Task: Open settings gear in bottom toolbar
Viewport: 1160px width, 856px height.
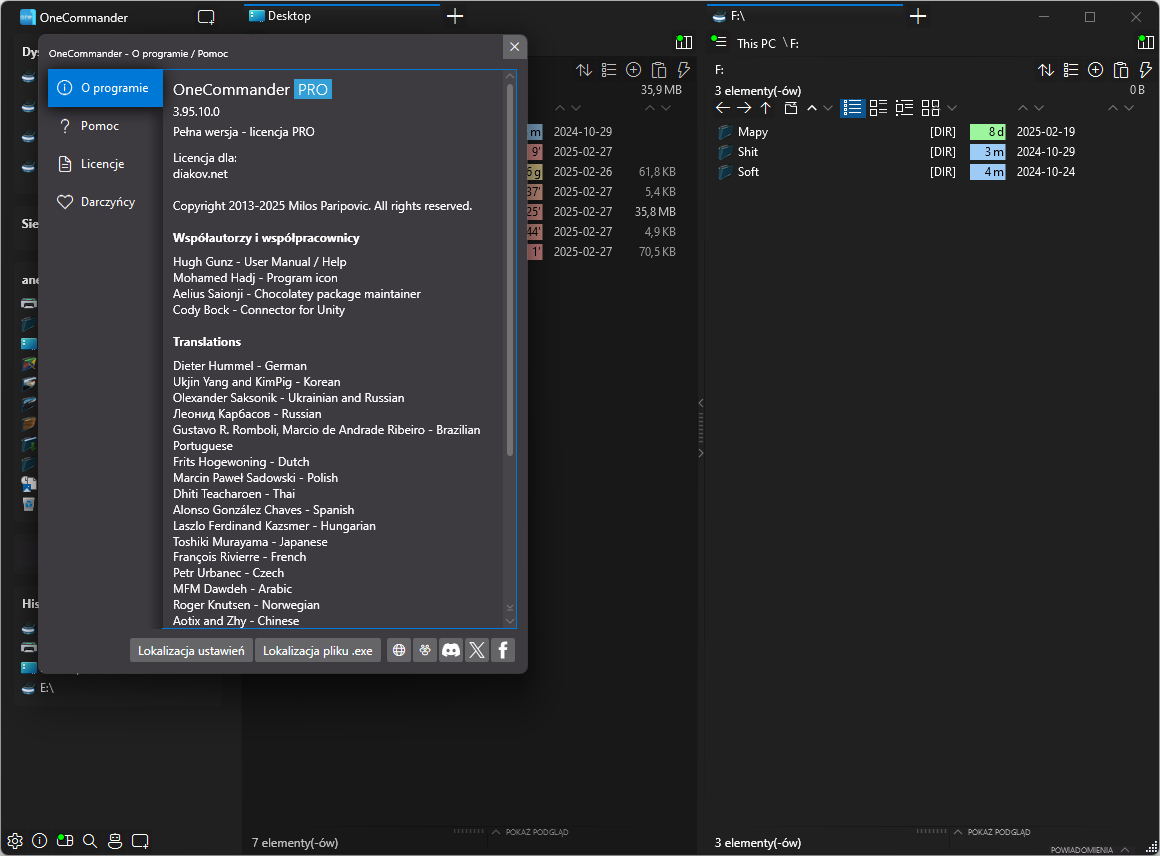Action: (15, 840)
